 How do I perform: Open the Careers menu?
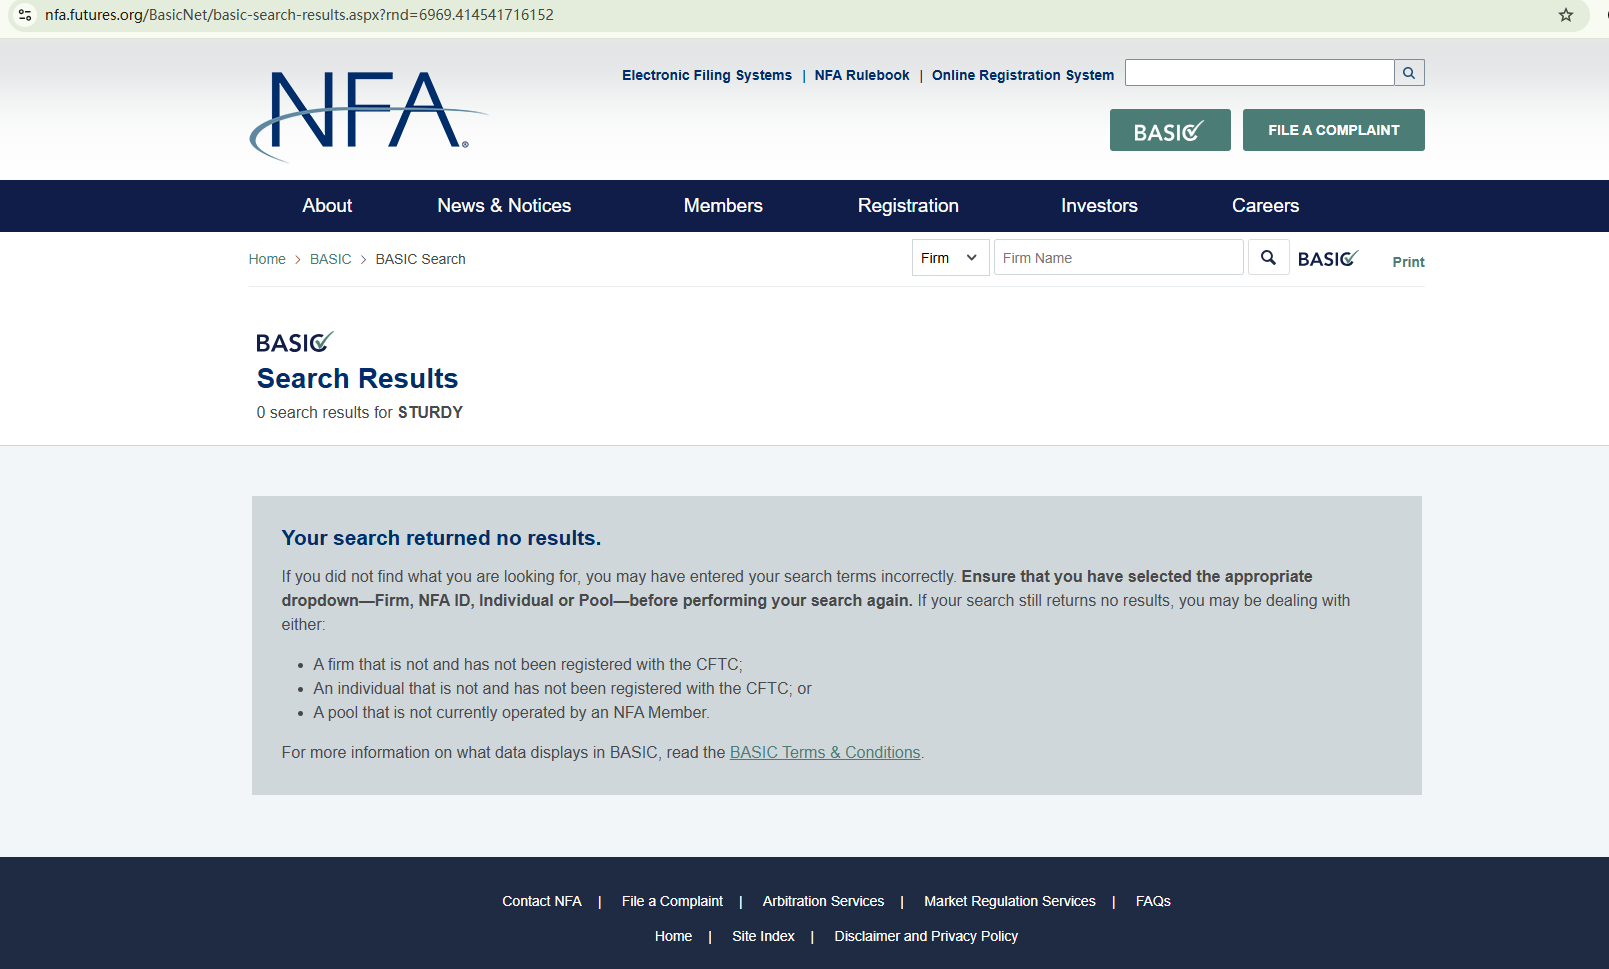click(1265, 206)
